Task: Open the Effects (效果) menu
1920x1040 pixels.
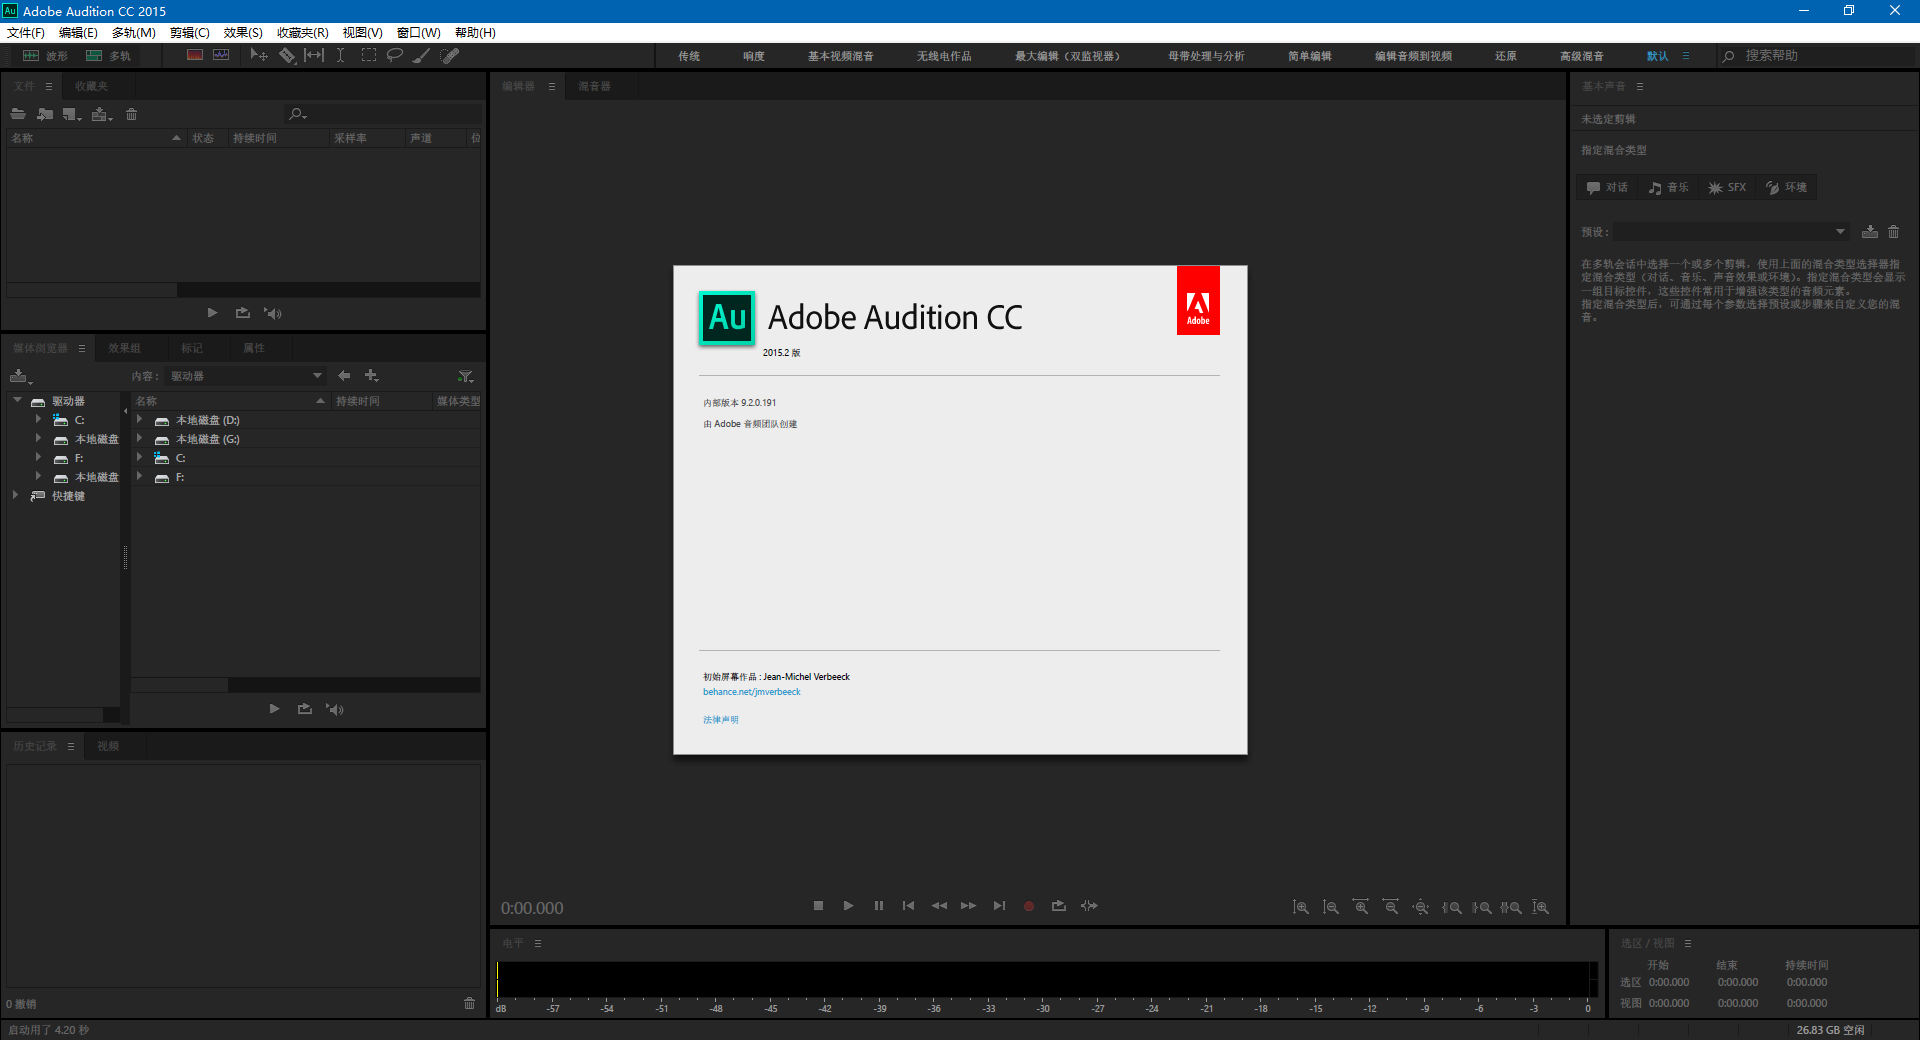Action: click(243, 32)
